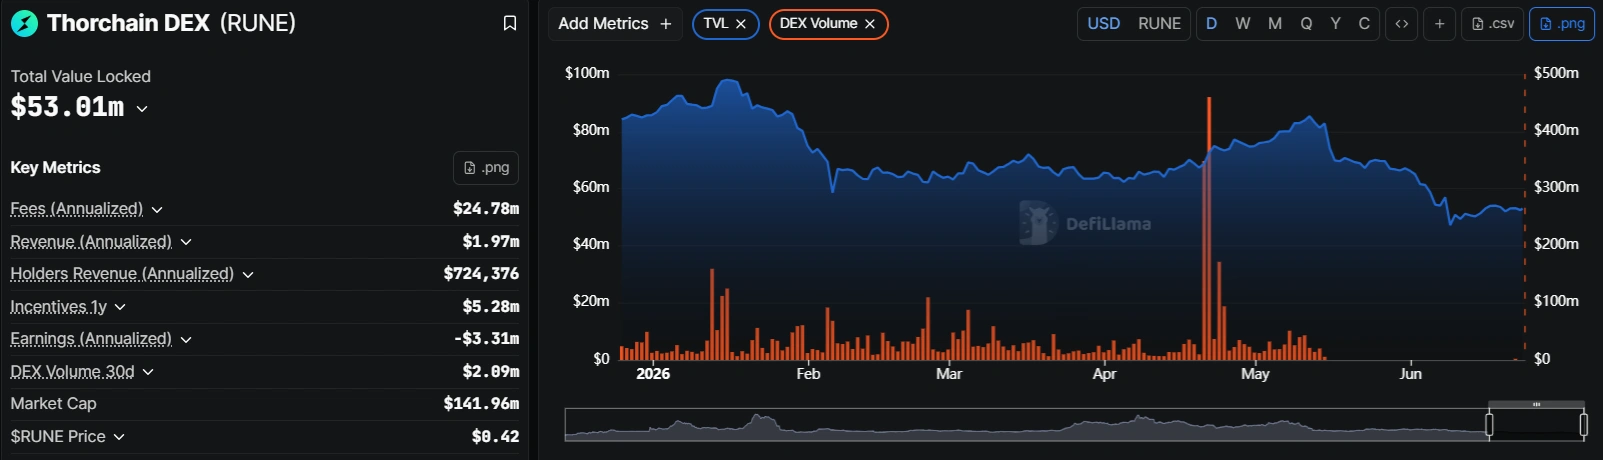Expand Holders Revenue (Annualized) details
The width and height of the screenshot is (1603, 460).
click(248, 275)
